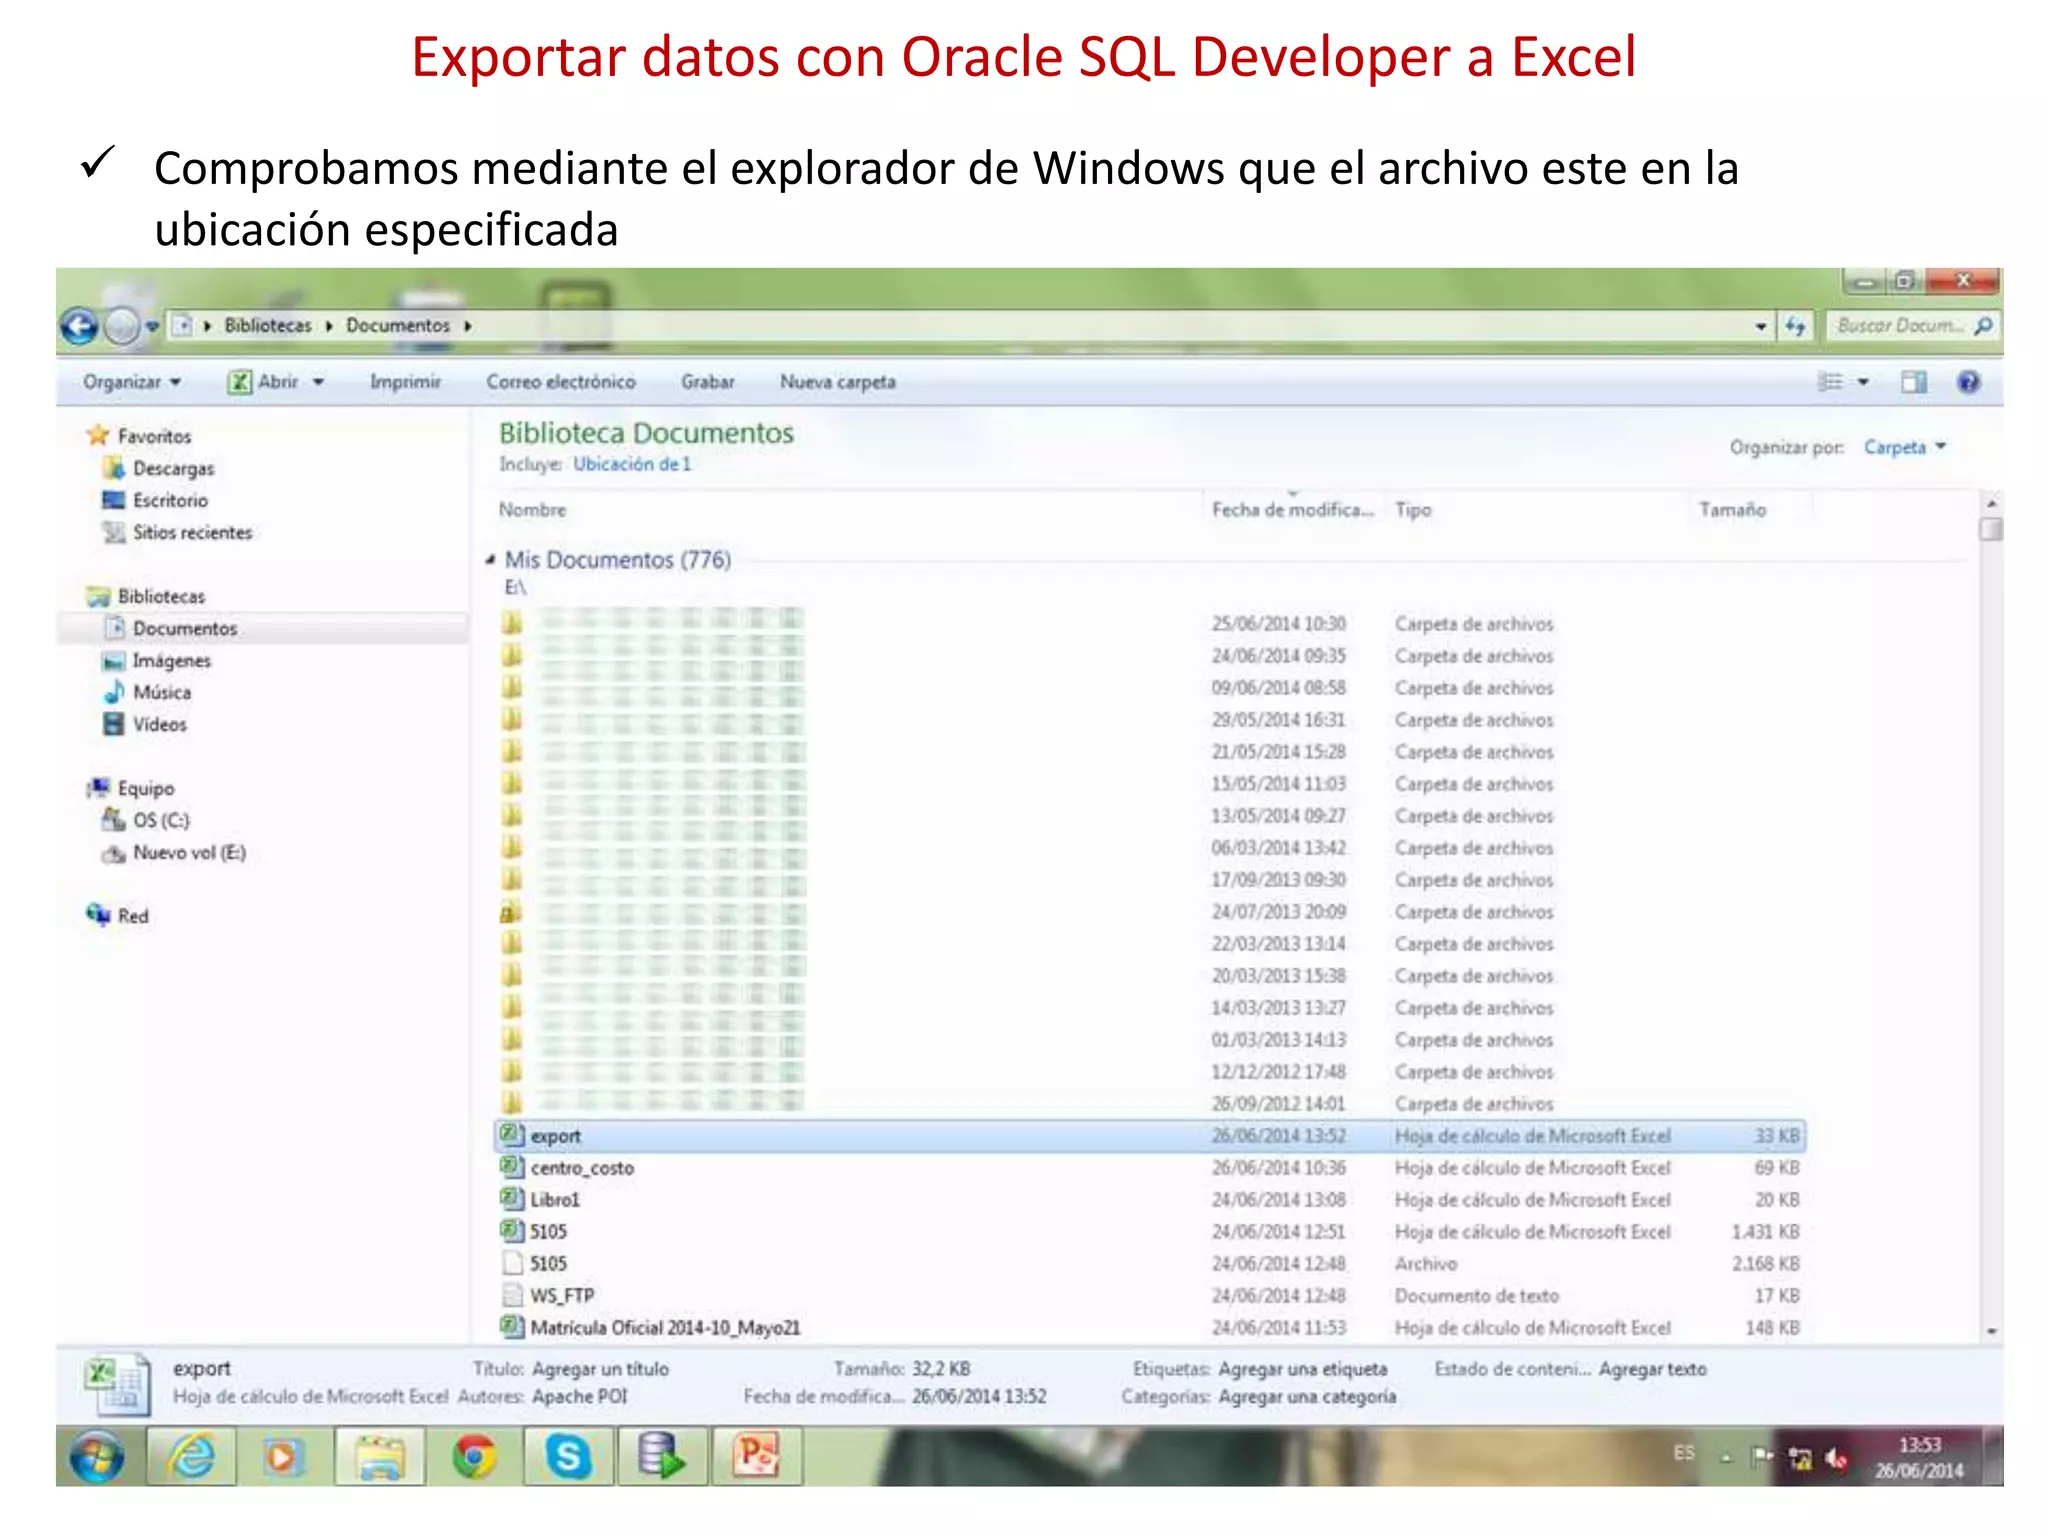Click the Forward navigation arrow
The height and width of the screenshot is (1536, 2048).
122,326
